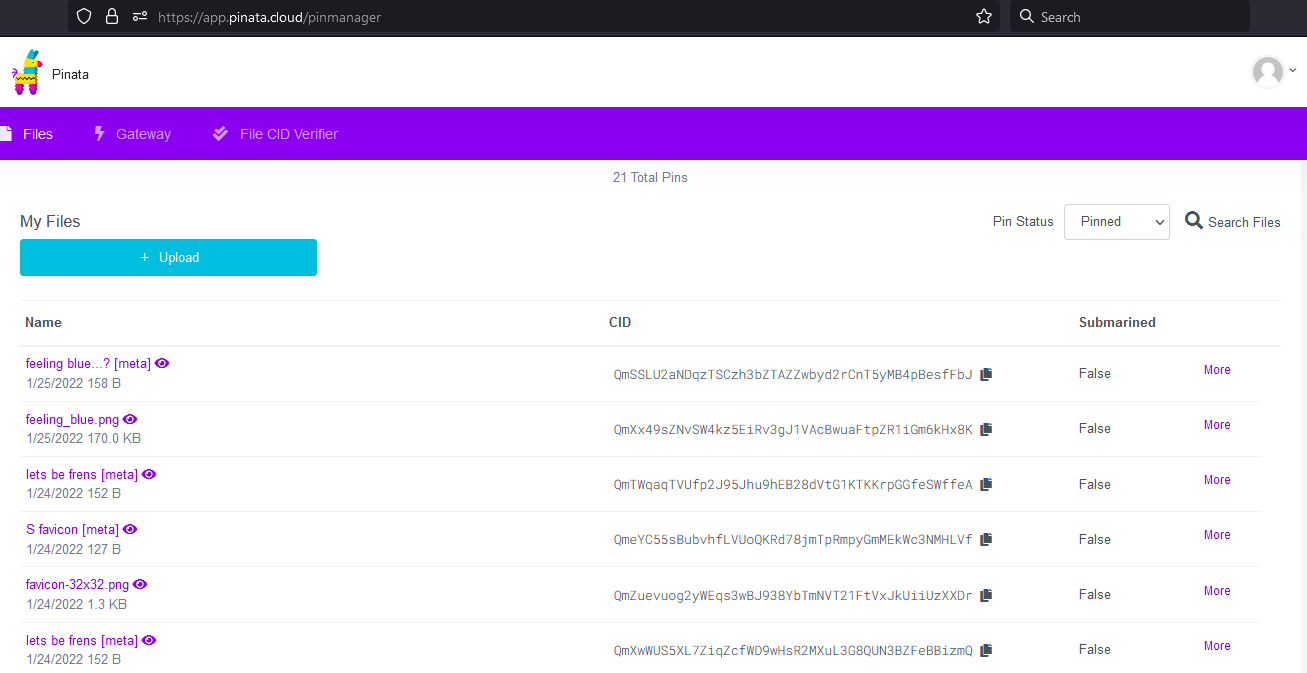Click the CID column header
The width and height of the screenshot is (1307, 673).
point(620,322)
